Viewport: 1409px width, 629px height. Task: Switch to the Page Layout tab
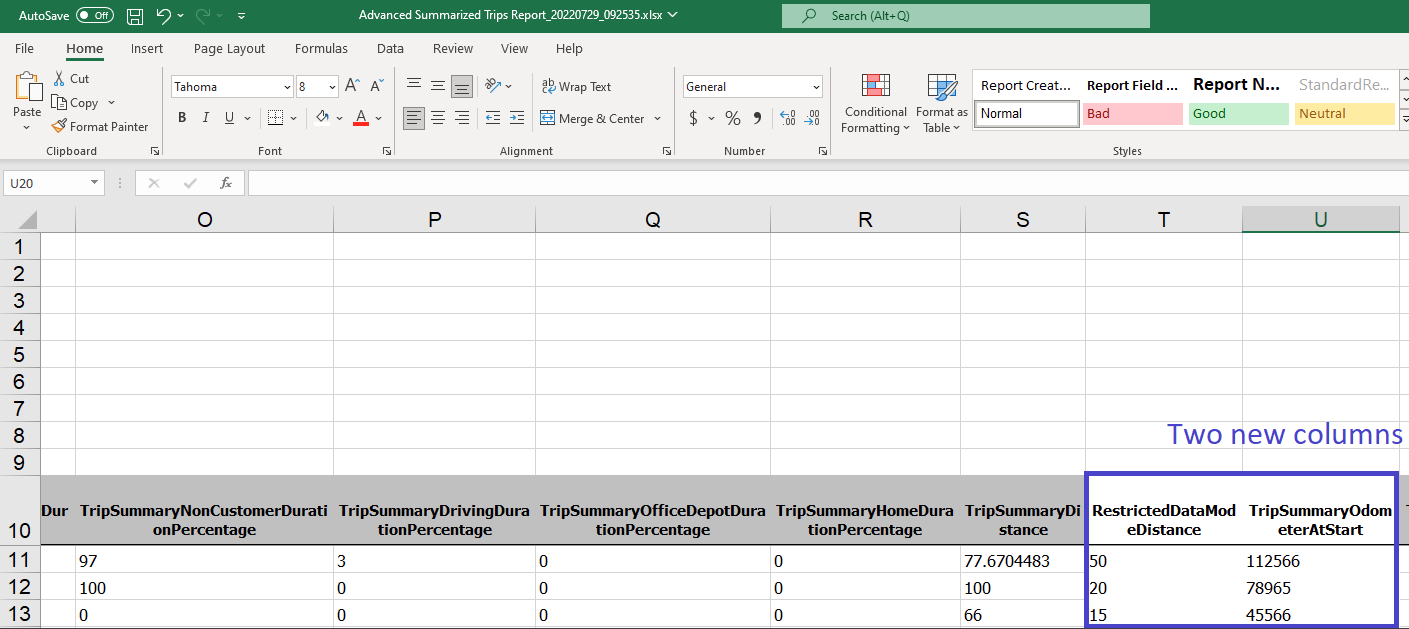click(x=229, y=48)
